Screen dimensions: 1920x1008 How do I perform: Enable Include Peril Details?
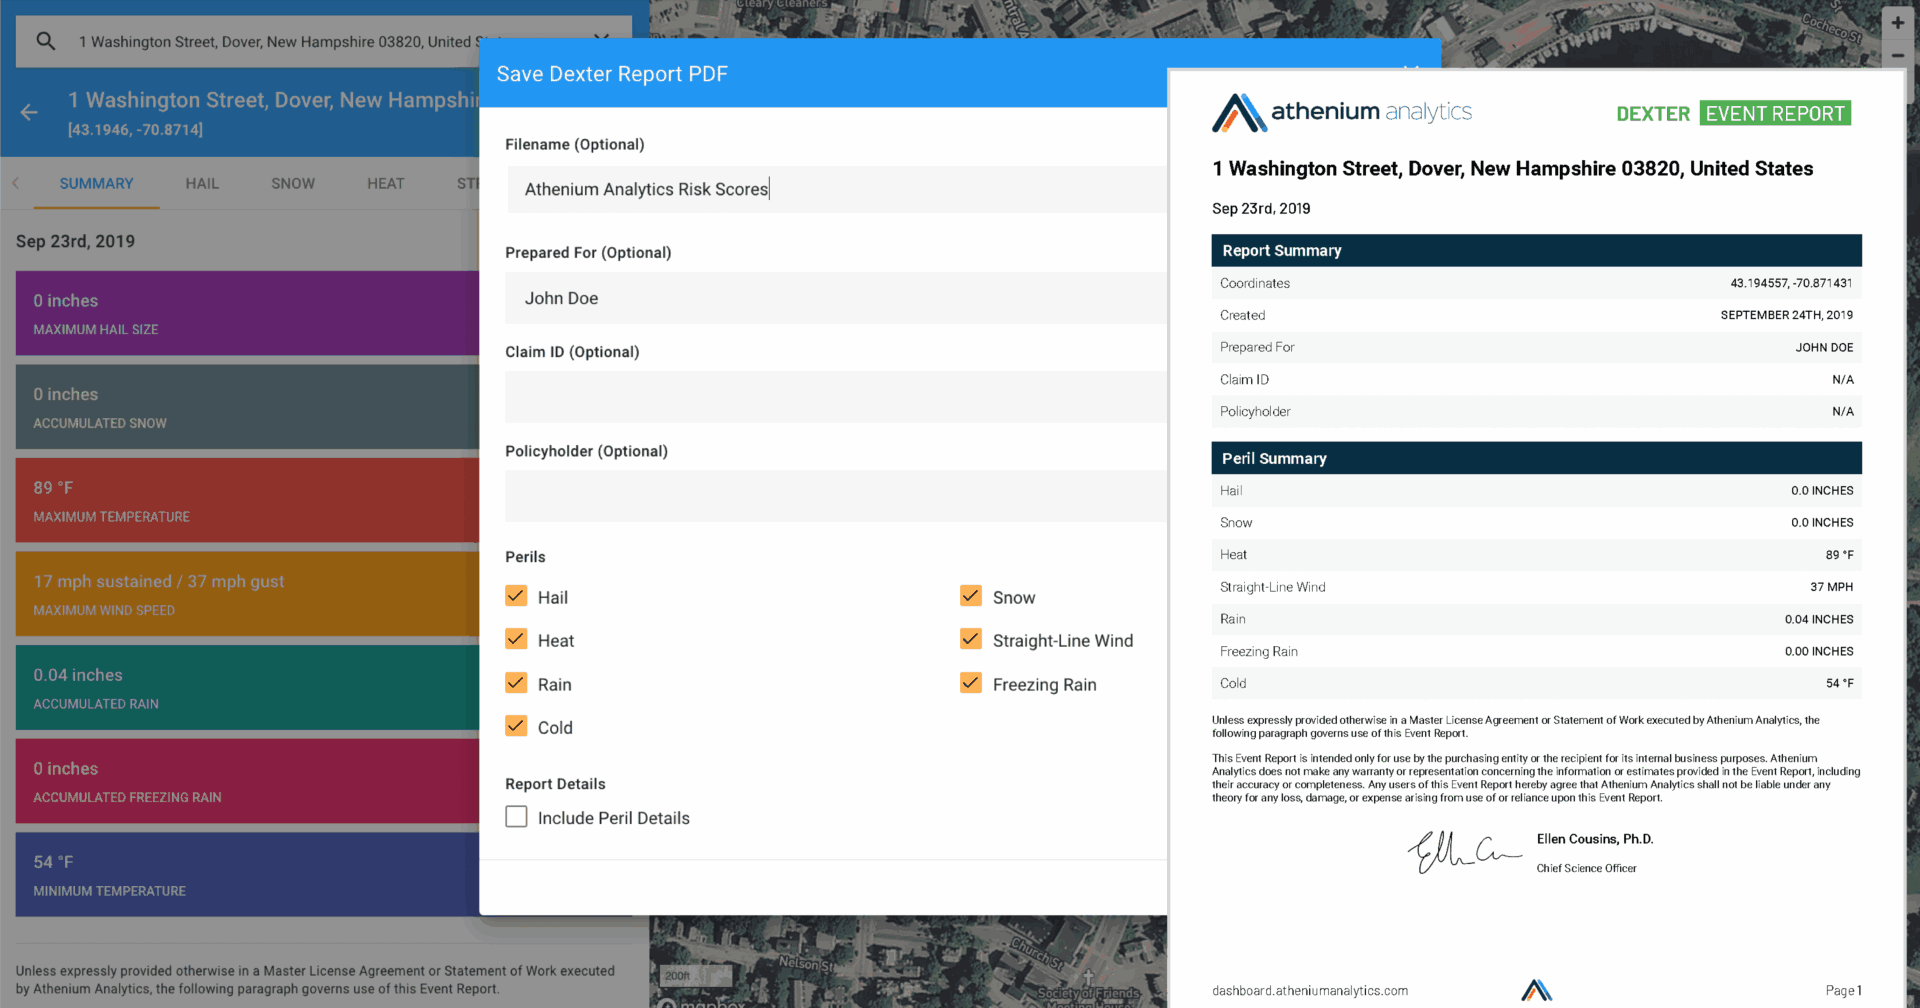coord(516,817)
